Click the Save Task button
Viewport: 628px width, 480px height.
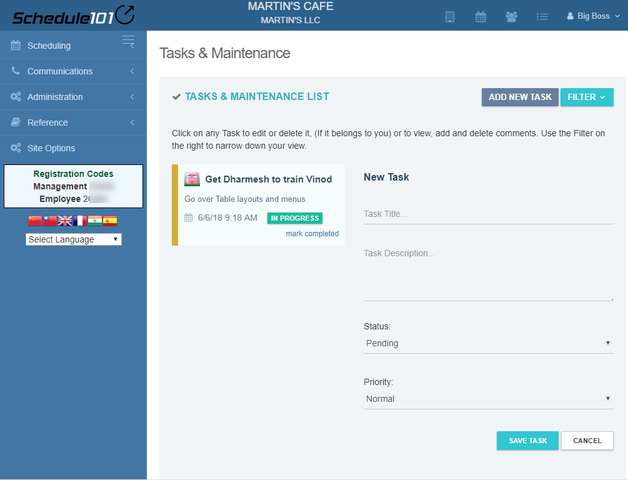pyautogui.click(x=527, y=441)
